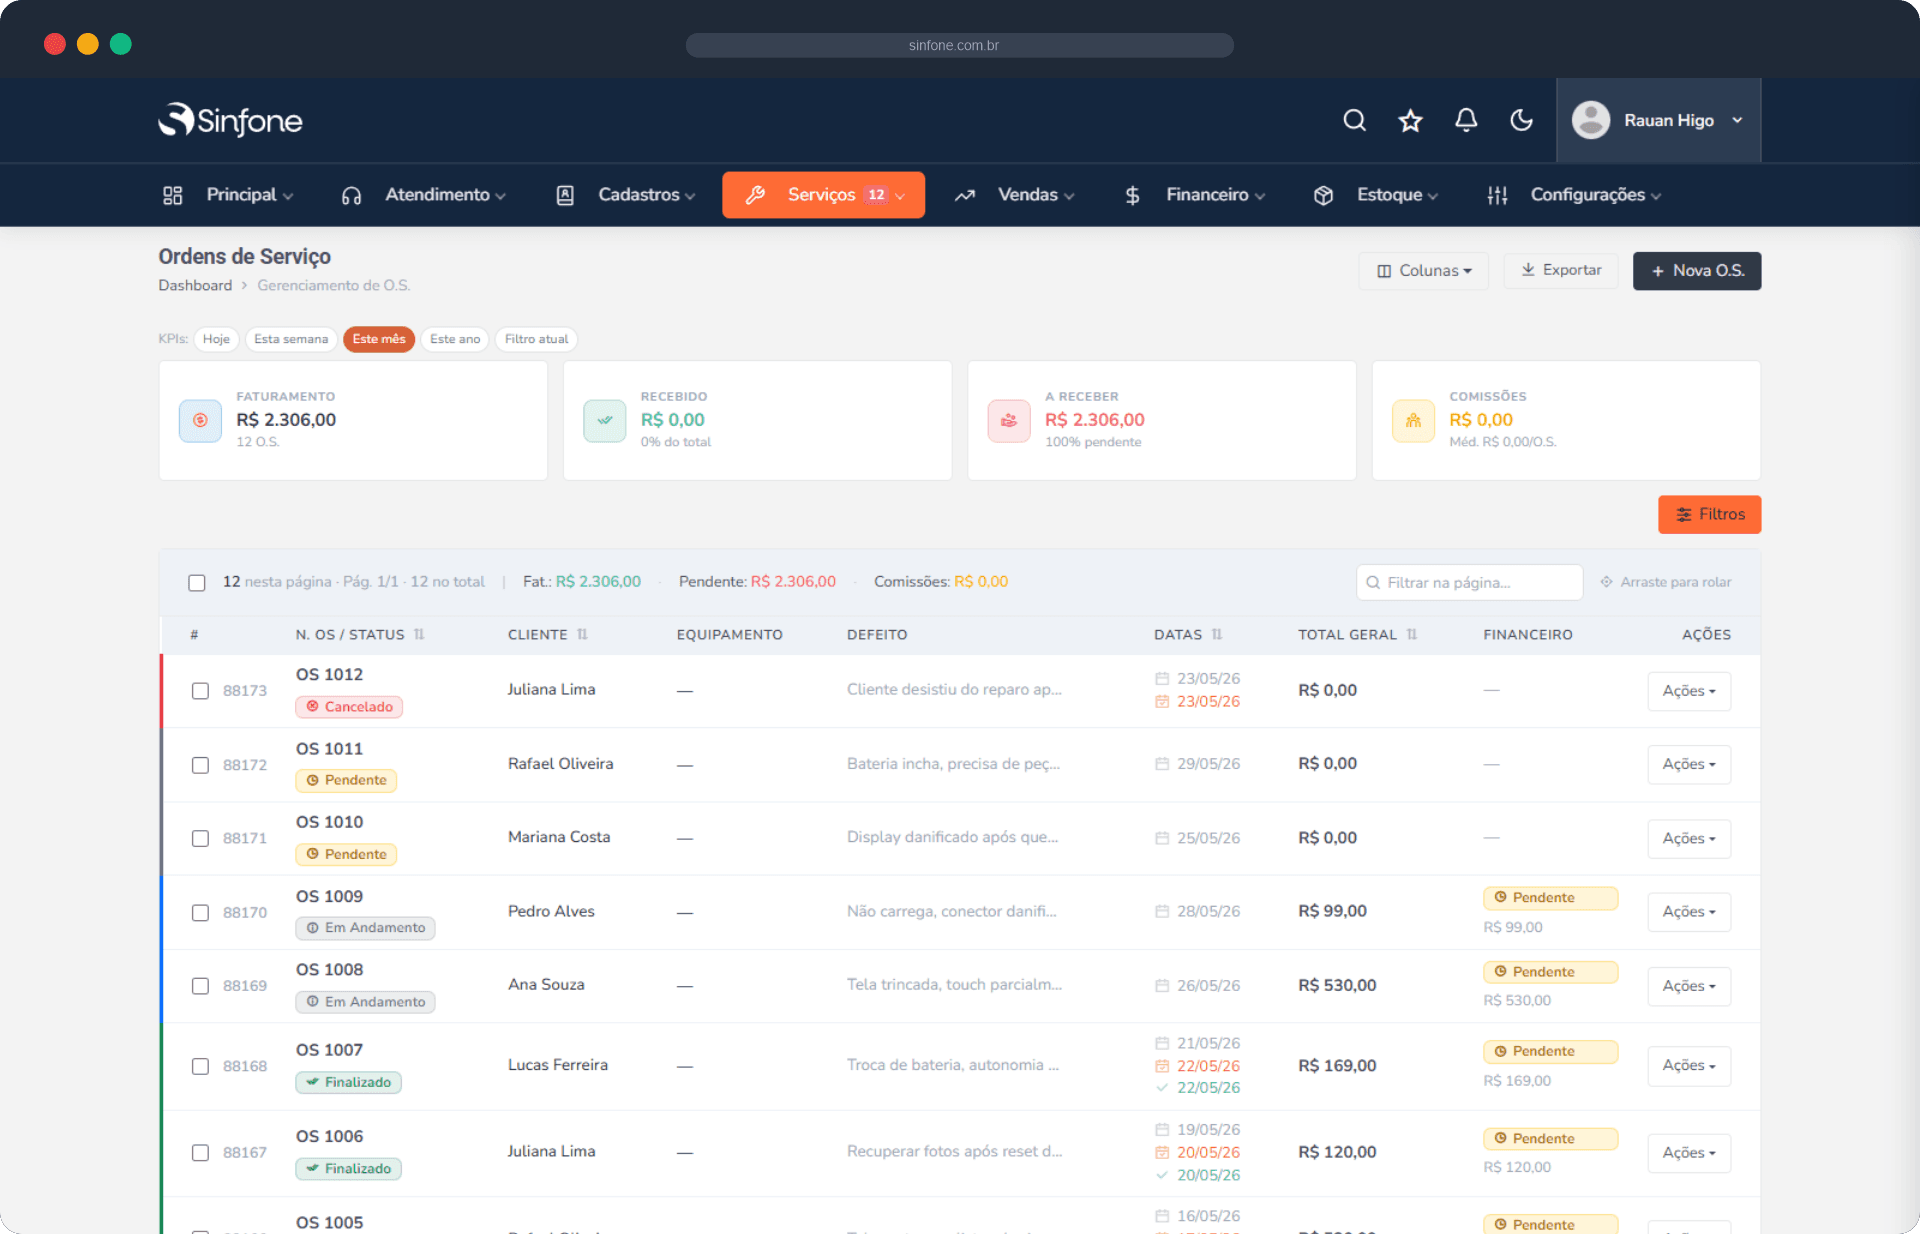Select checkbox for row 88173
Image resolution: width=1920 pixels, height=1234 pixels.
200,691
